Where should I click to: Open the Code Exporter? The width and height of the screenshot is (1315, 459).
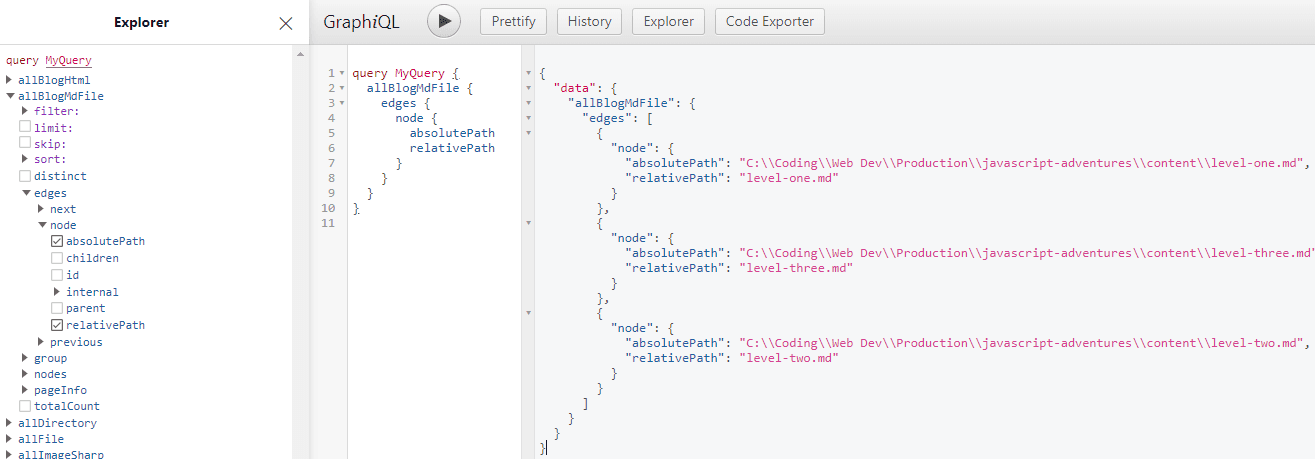[x=770, y=21]
